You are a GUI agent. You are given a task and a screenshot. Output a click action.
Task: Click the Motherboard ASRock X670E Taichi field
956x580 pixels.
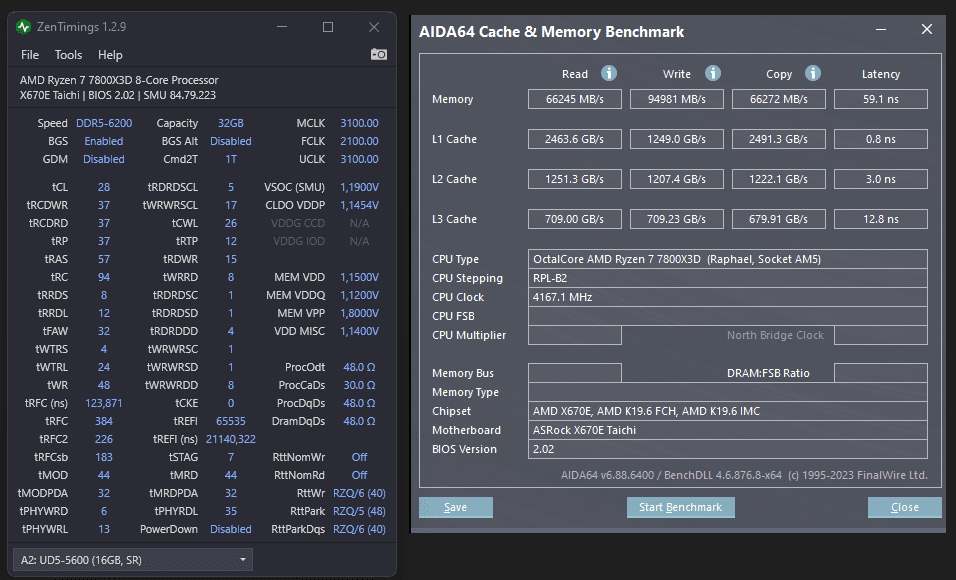[728, 430]
